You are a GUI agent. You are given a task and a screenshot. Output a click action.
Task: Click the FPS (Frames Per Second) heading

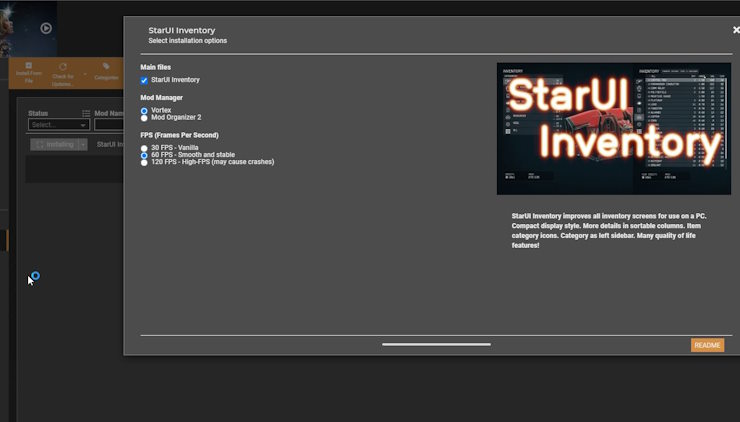click(x=179, y=135)
